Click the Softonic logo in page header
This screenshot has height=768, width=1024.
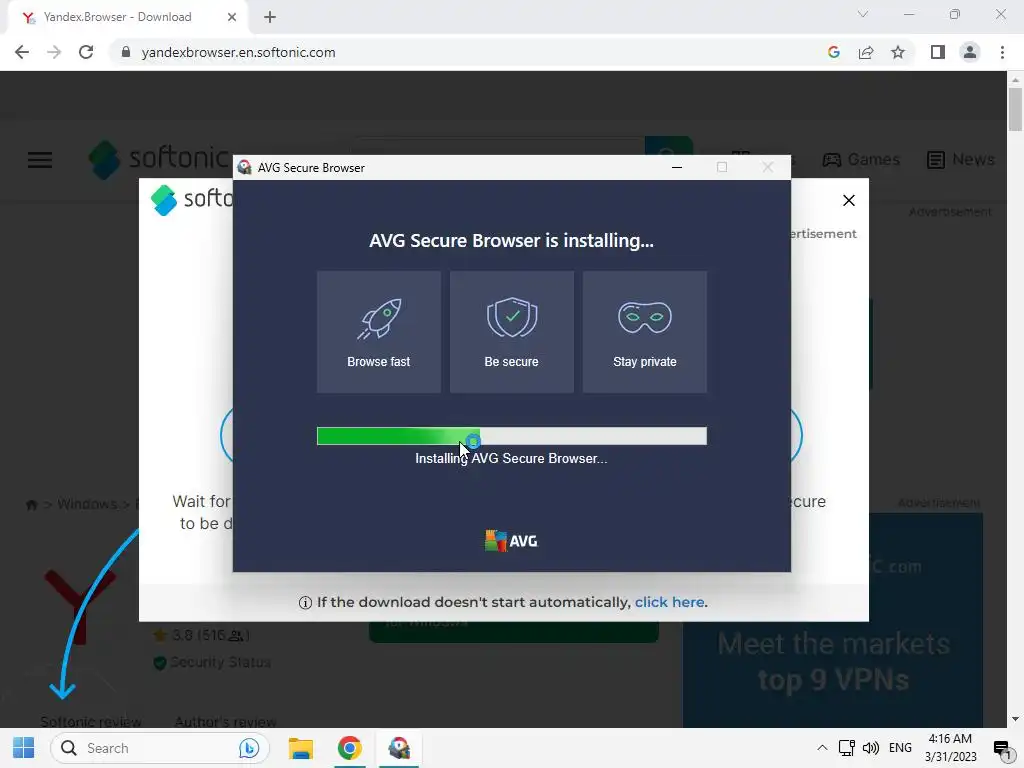159,159
